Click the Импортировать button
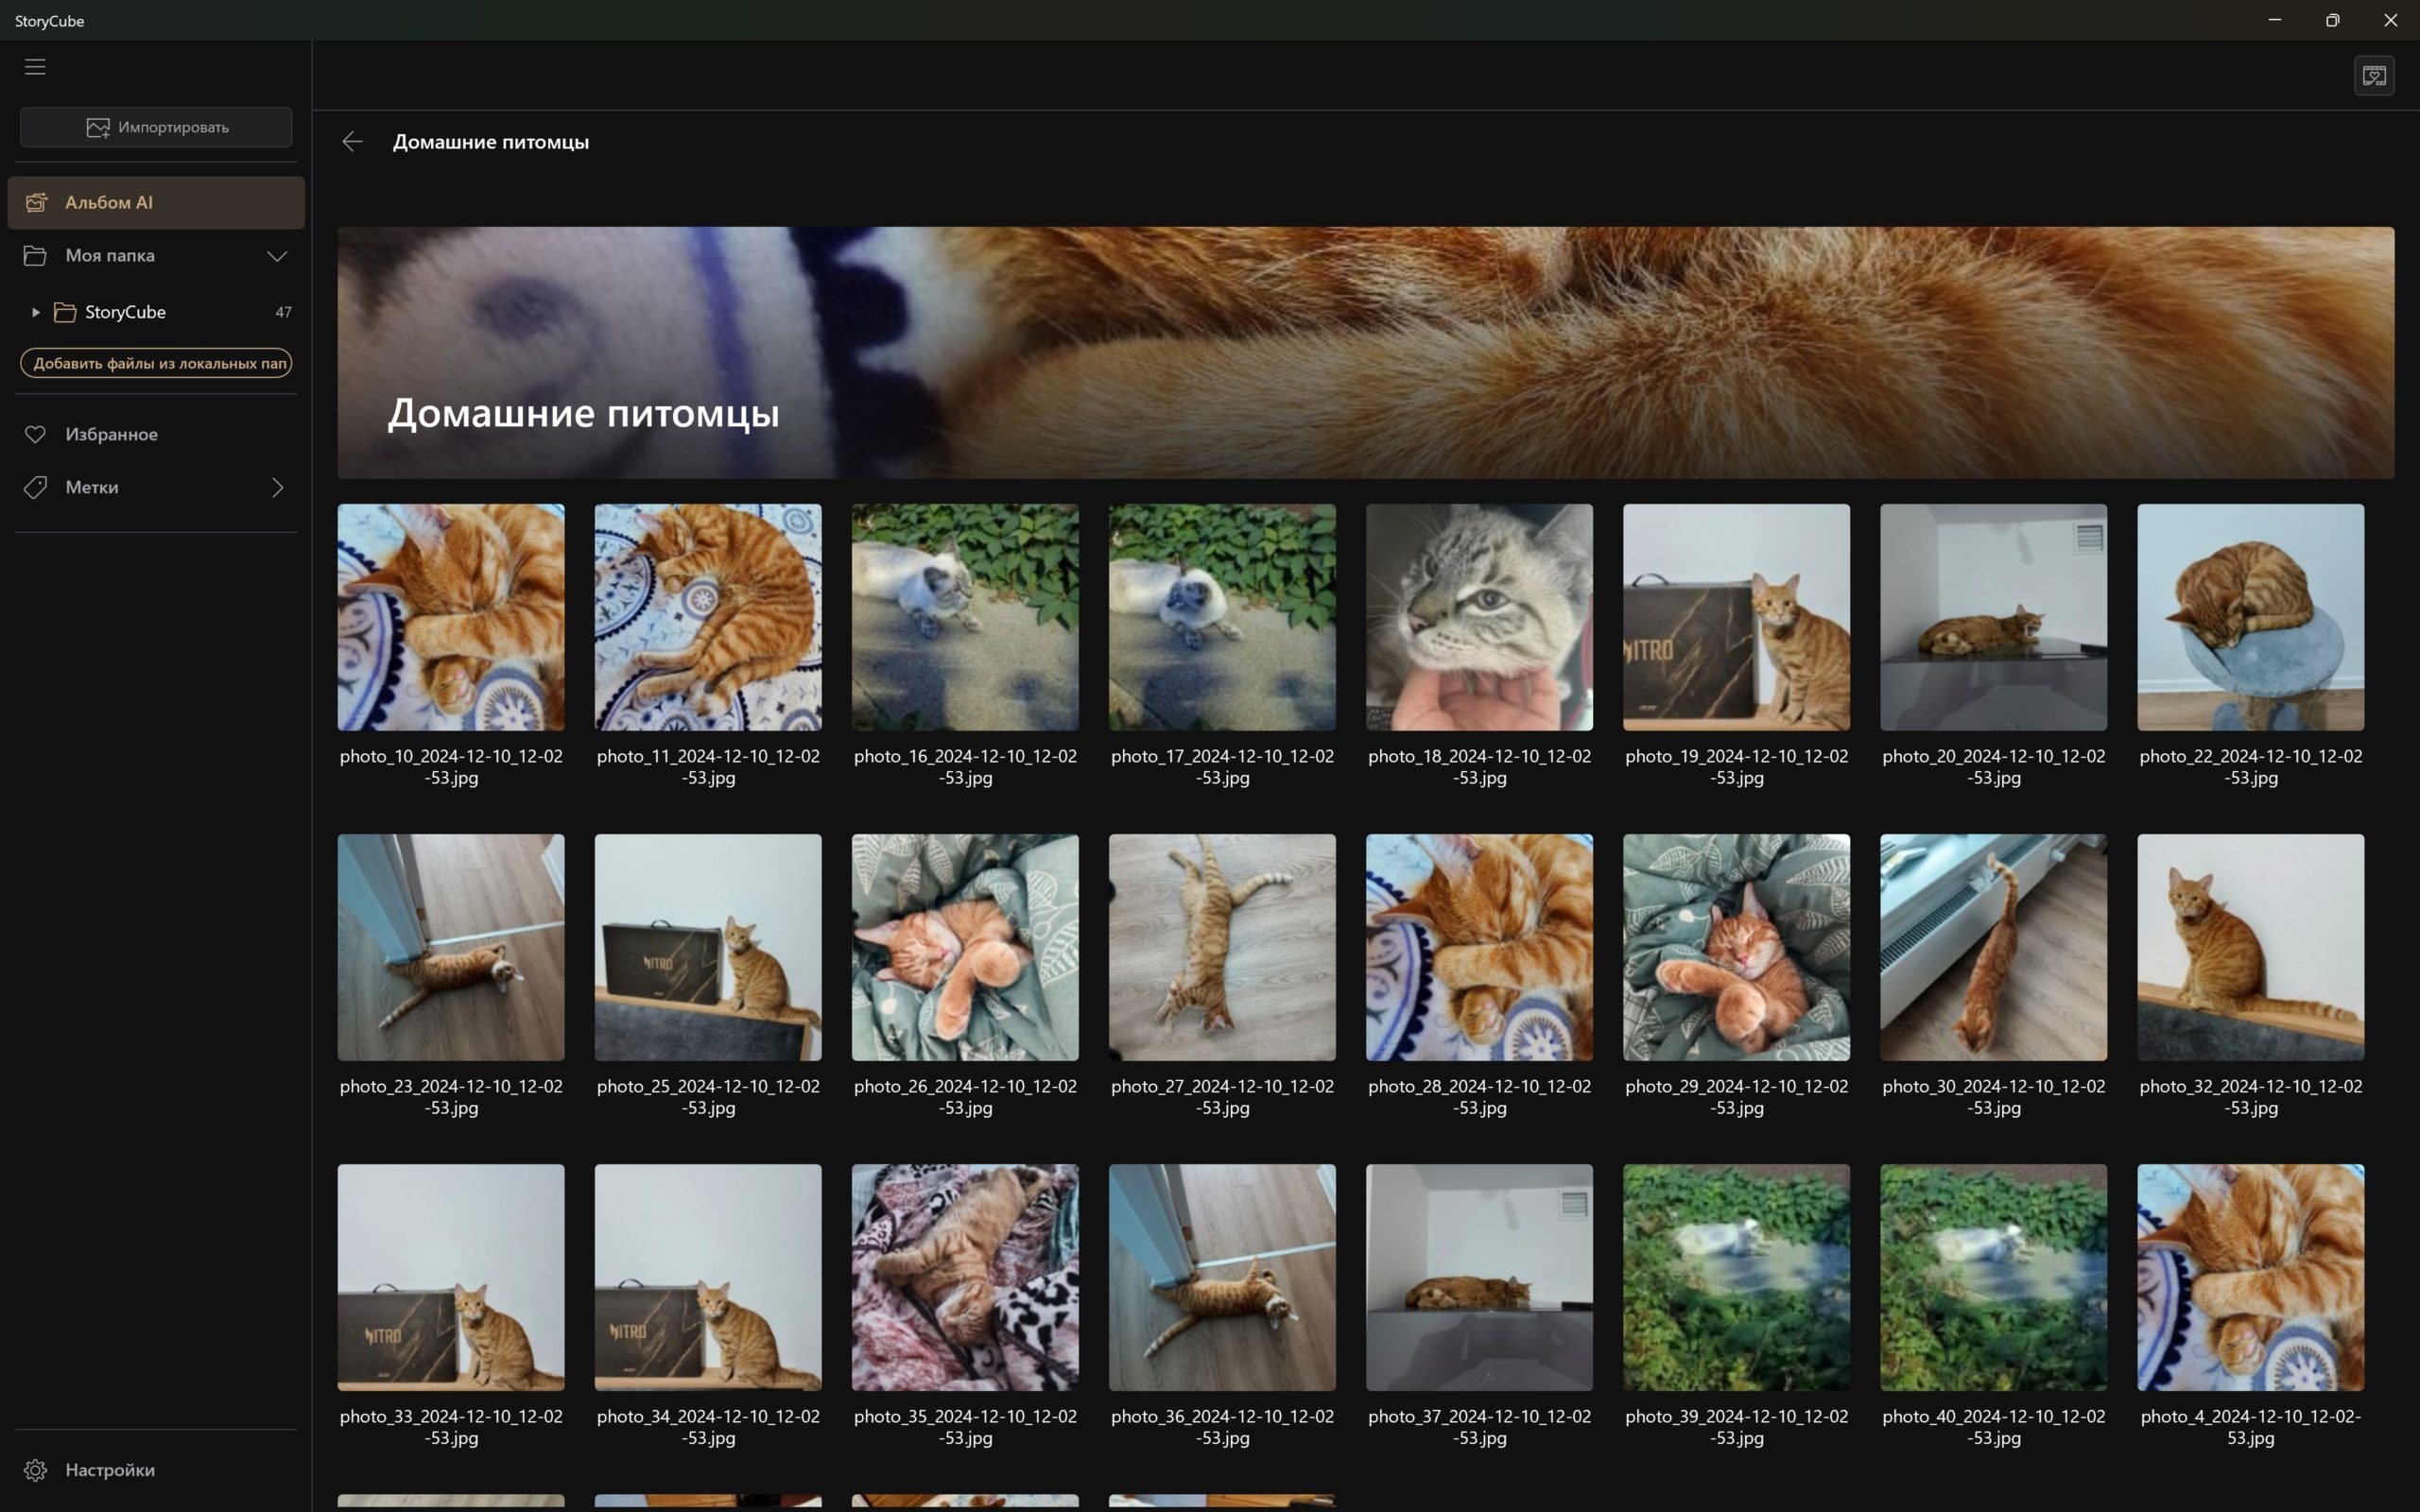The height and width of the screenshot is (1512, 2420). coord(156,127)
